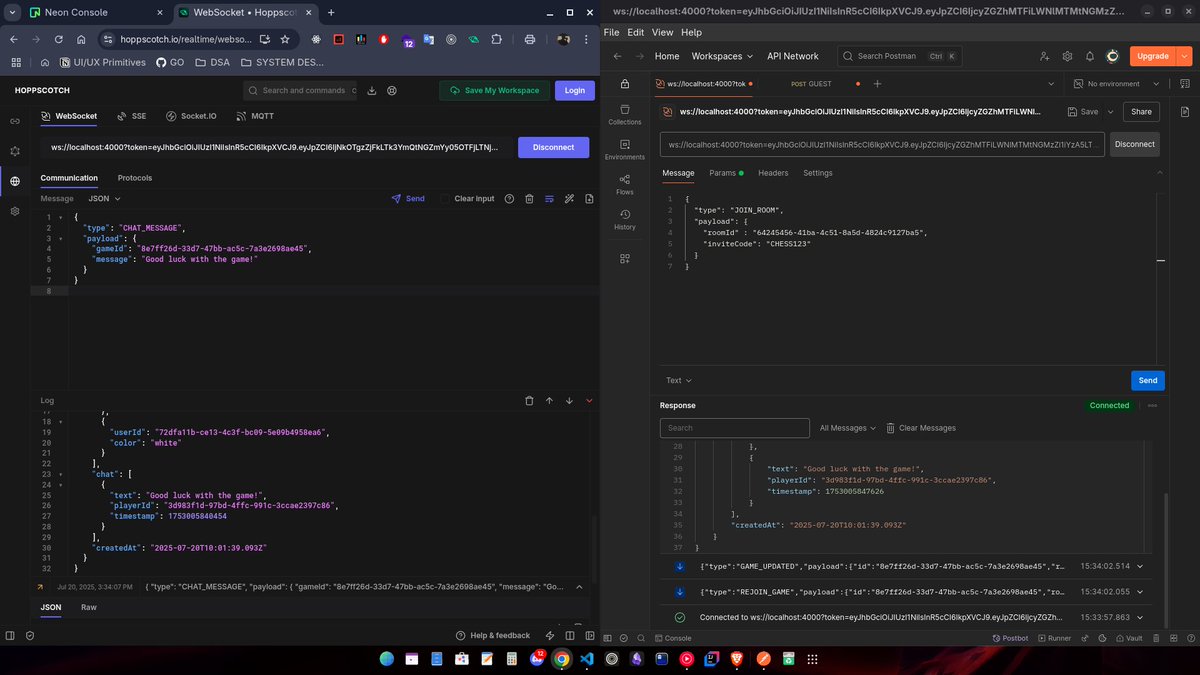Screen dimensions: 1200x675
Task: Click Hoppscotch purple Disconnect button
Action: coord(553,147)
